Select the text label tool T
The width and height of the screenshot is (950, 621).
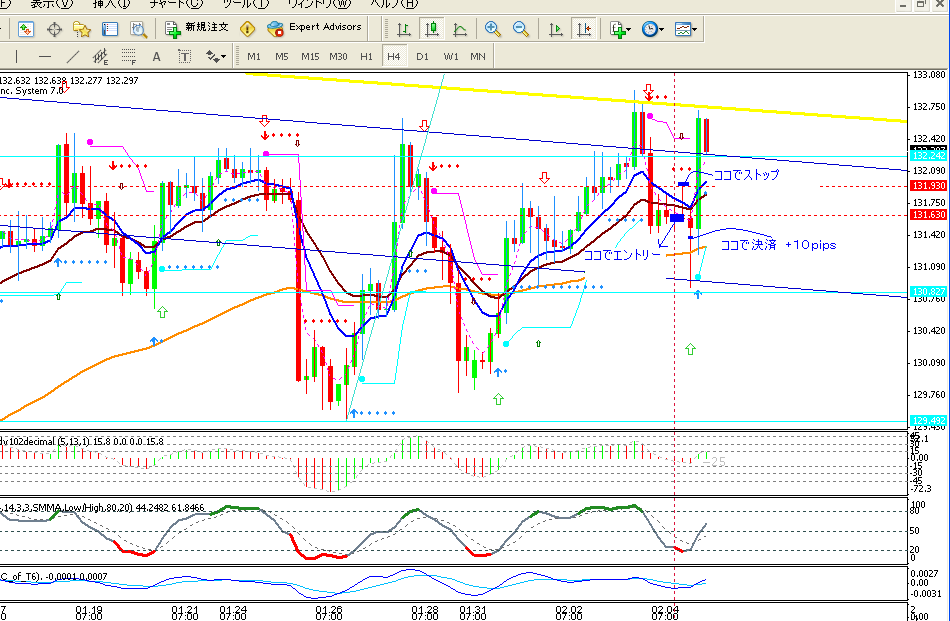click(x=185, y=57)
